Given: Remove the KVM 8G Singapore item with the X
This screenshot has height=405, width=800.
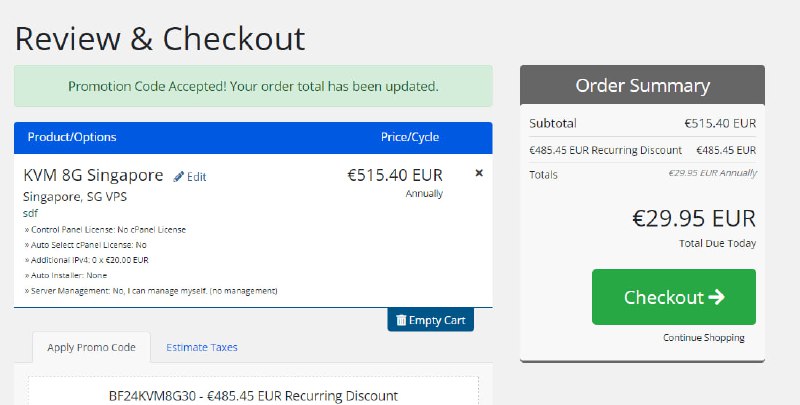Looking at the screenshot, I should point(479,173).
